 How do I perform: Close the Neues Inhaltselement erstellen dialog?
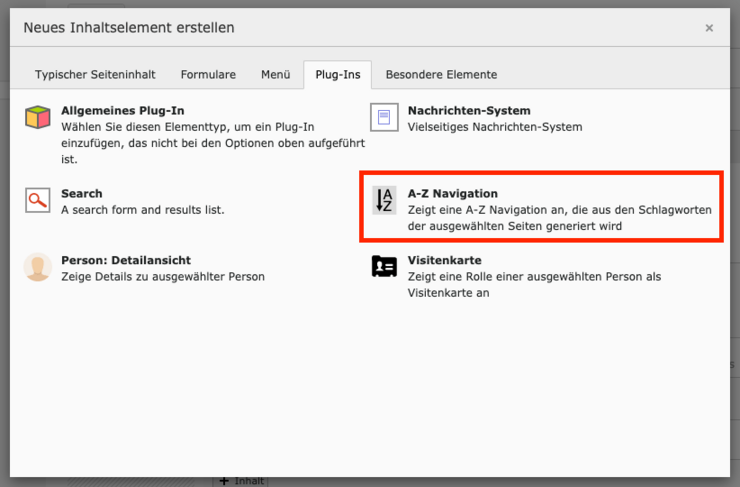pos(709,28)
